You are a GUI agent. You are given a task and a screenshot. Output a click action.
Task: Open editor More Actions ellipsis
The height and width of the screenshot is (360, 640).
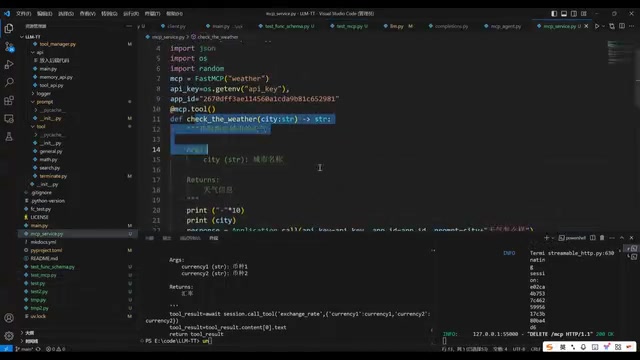631,26
